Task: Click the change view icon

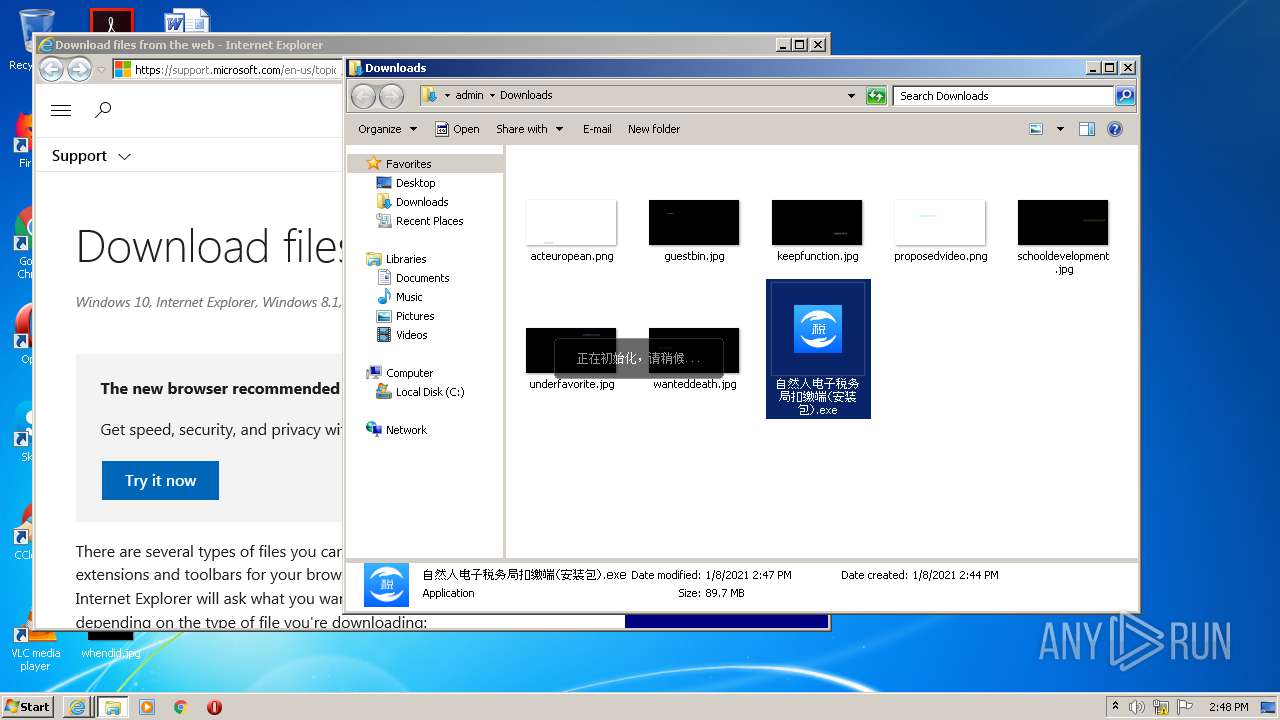Action: click(1036, 129)
